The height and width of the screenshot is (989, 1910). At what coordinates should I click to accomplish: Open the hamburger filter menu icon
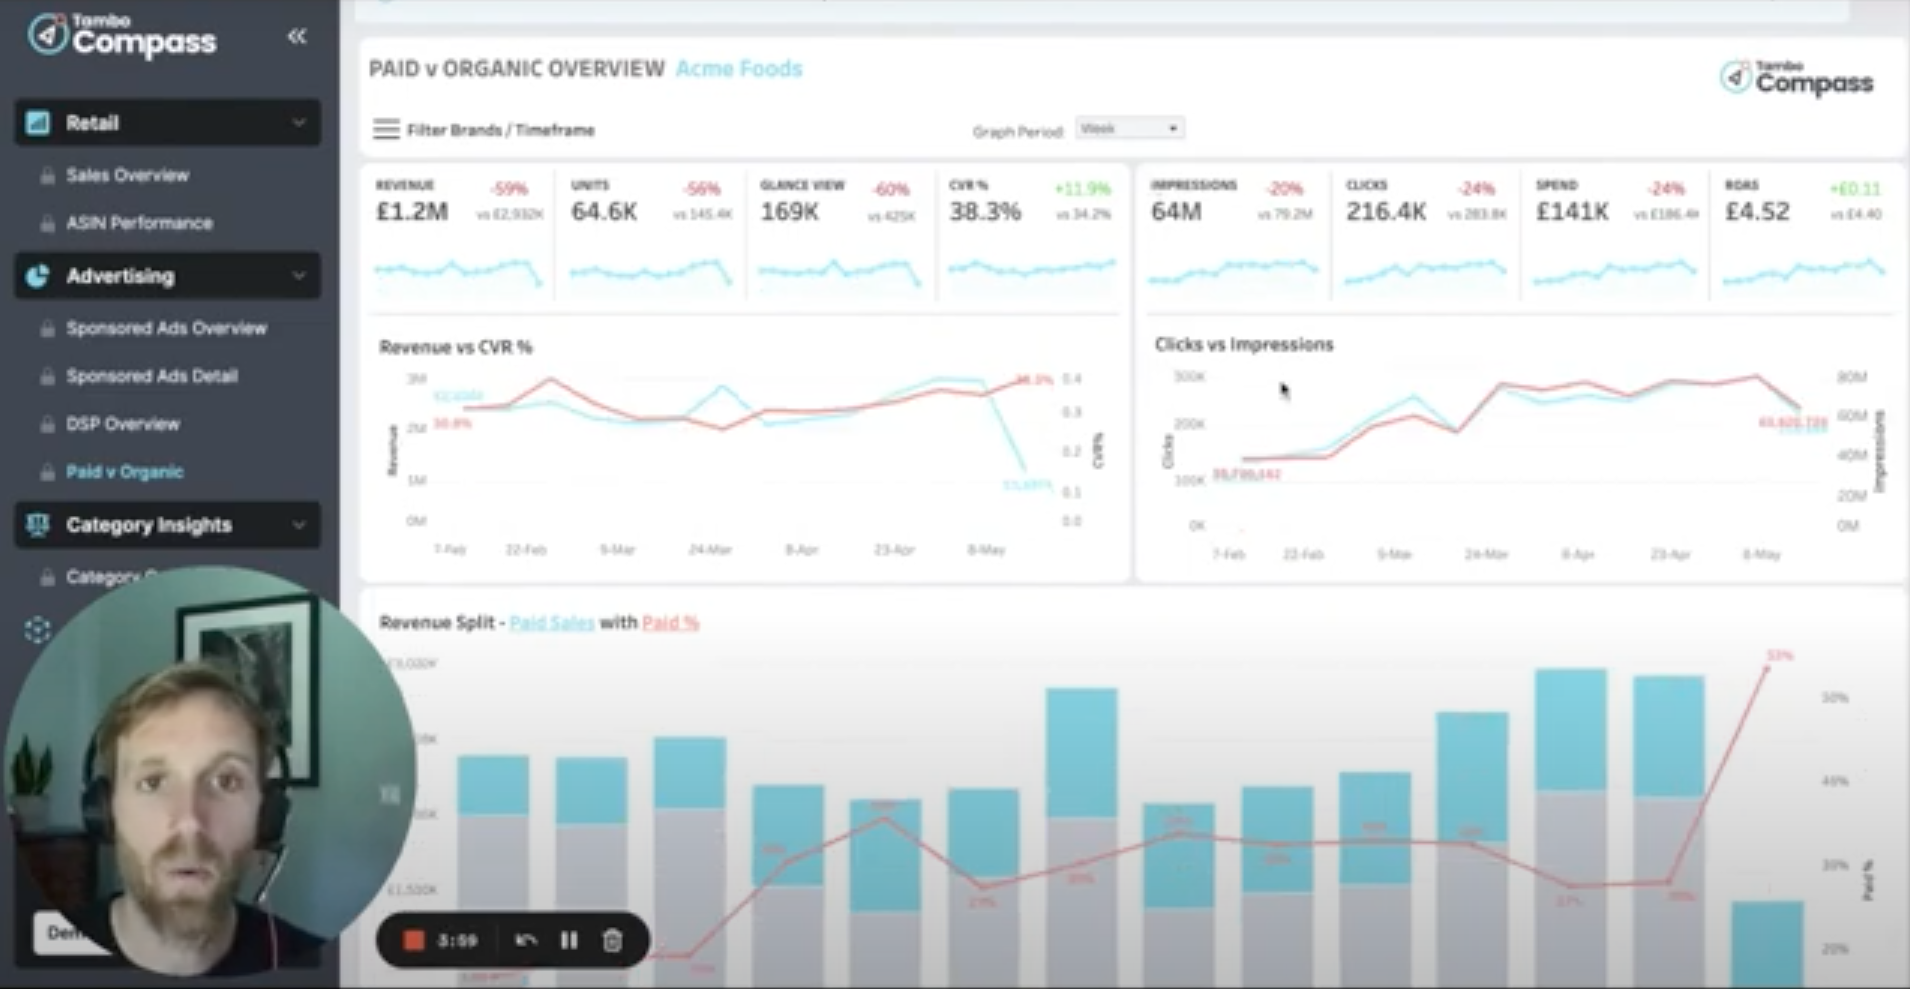coord(386,129)
